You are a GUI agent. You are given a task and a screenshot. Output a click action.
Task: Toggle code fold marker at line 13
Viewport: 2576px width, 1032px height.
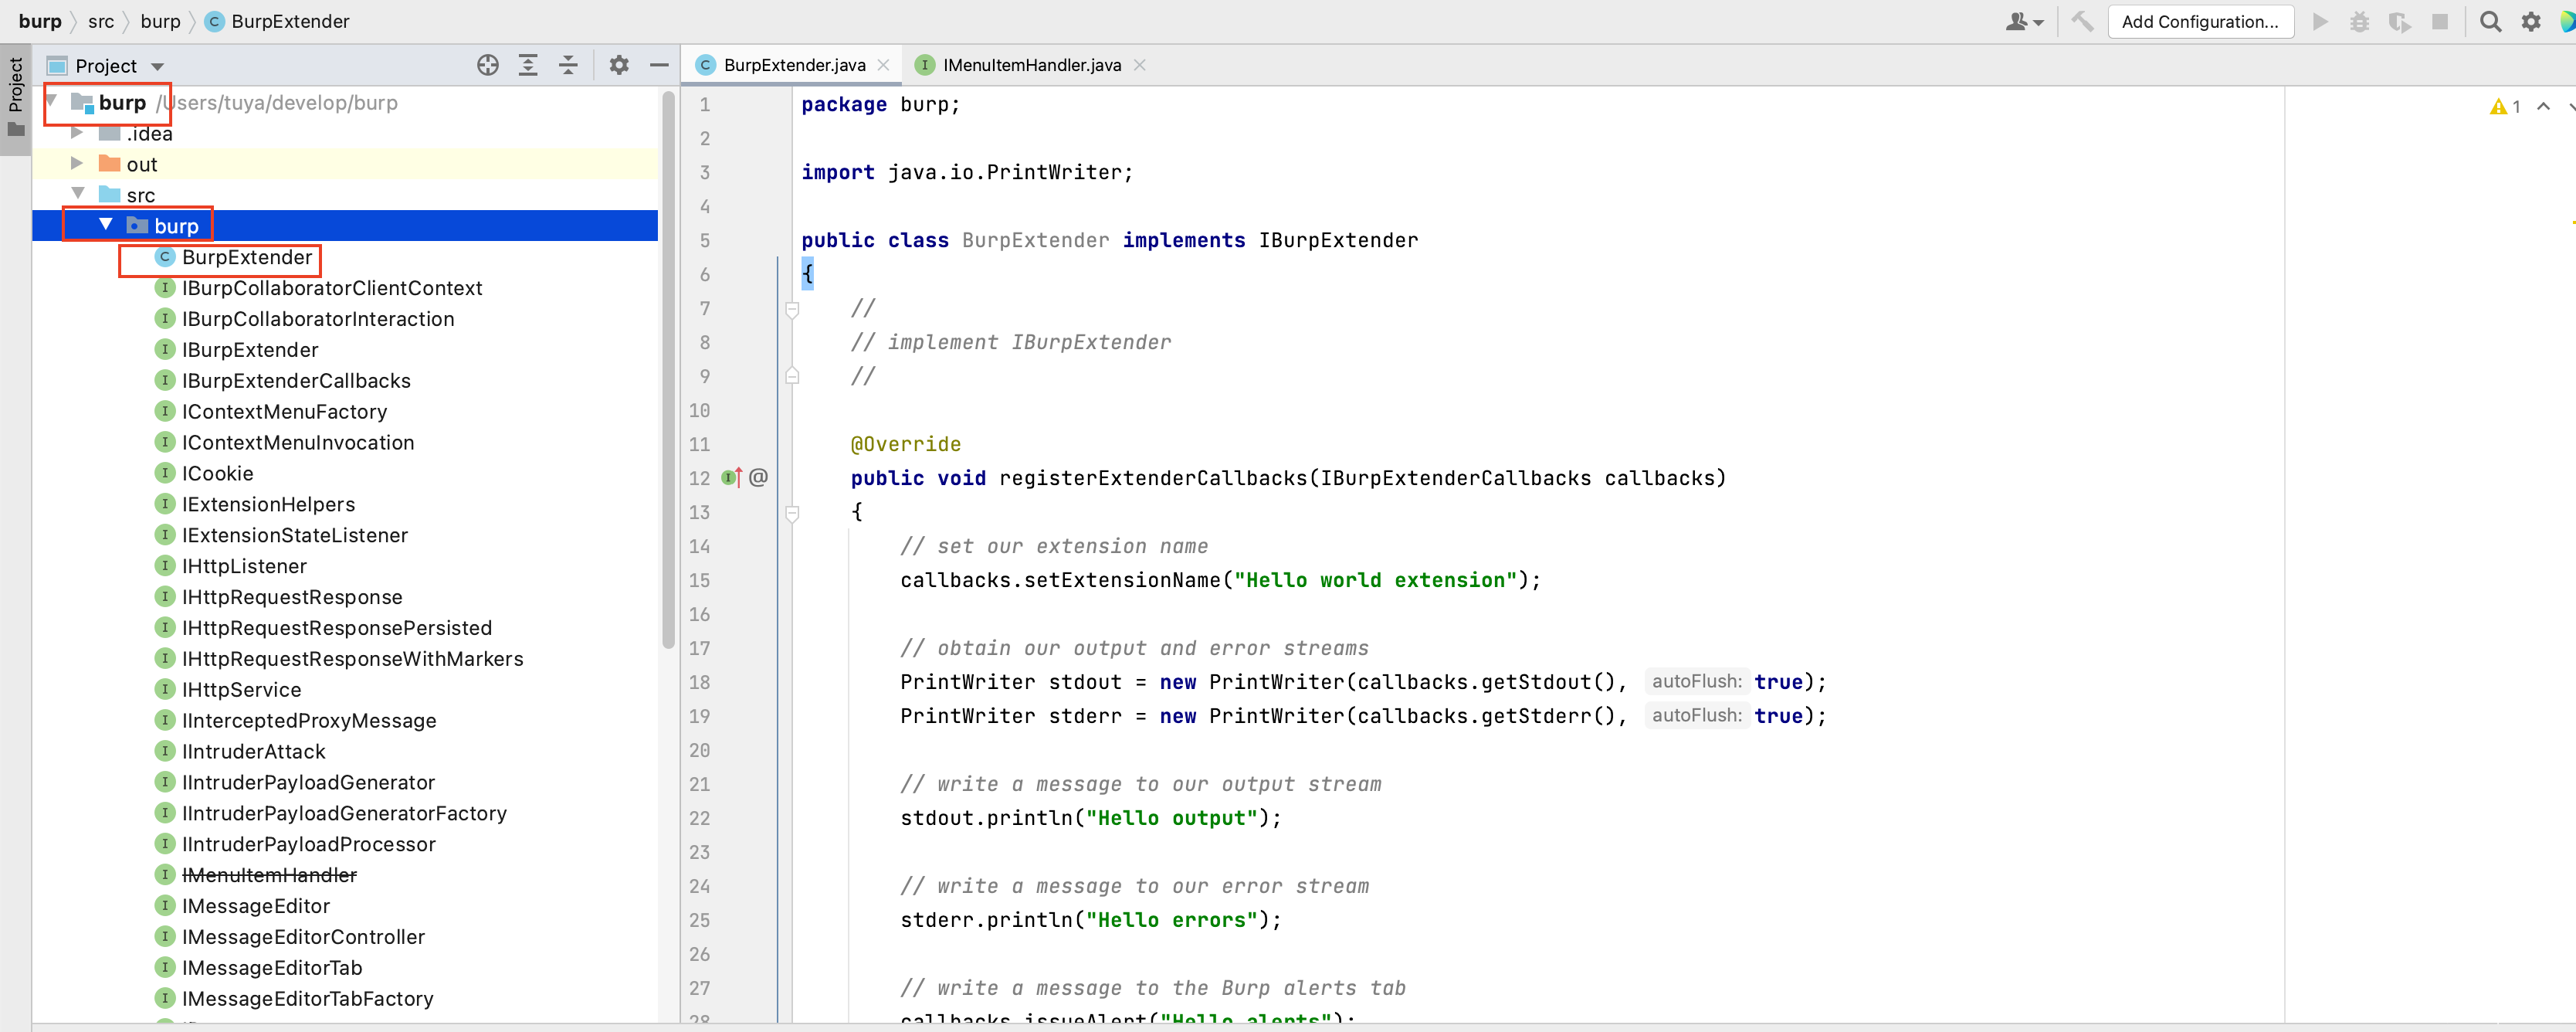point(792,513)
